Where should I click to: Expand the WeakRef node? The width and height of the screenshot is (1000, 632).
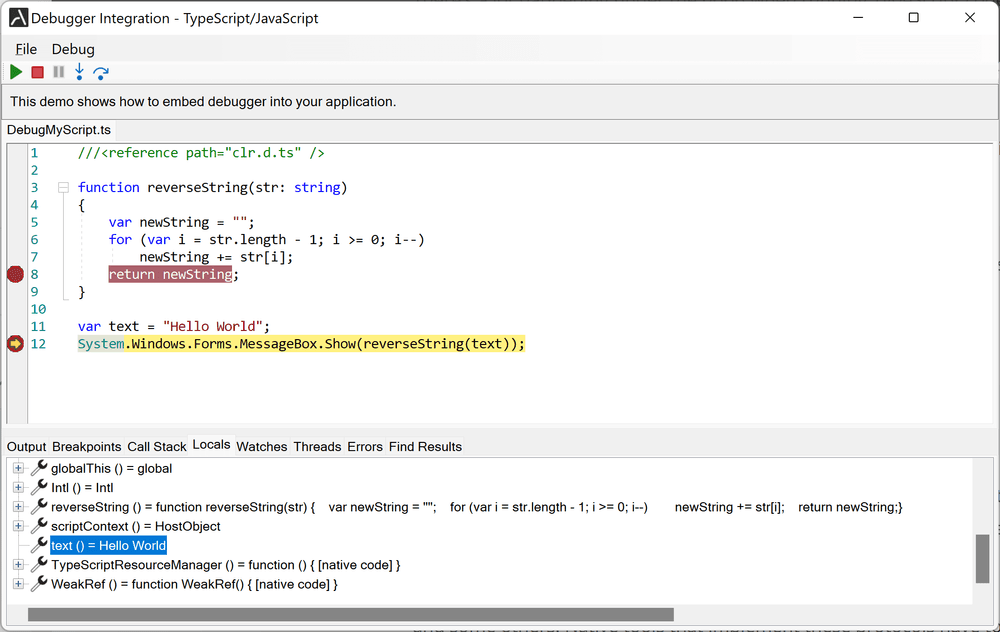pos(18,583)
